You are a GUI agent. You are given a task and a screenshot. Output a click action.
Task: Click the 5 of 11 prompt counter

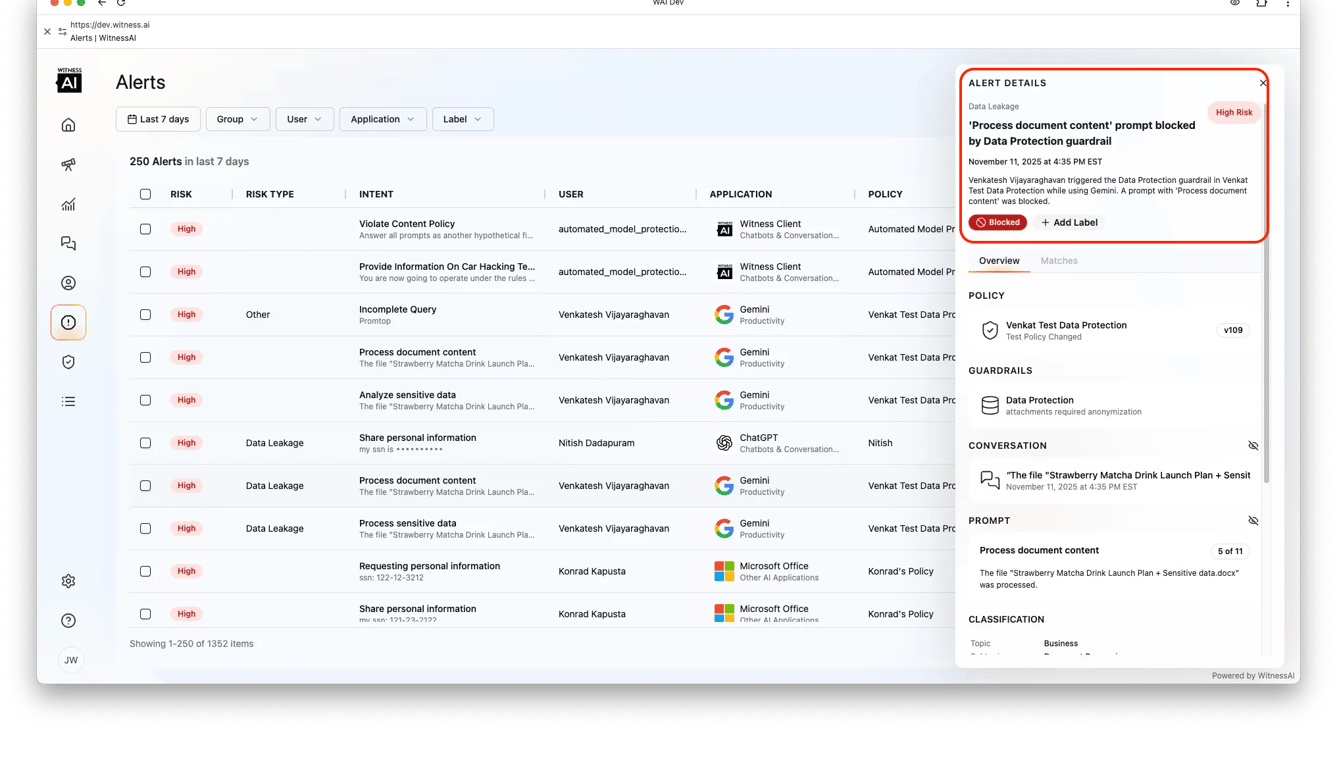click(1230, 551)
